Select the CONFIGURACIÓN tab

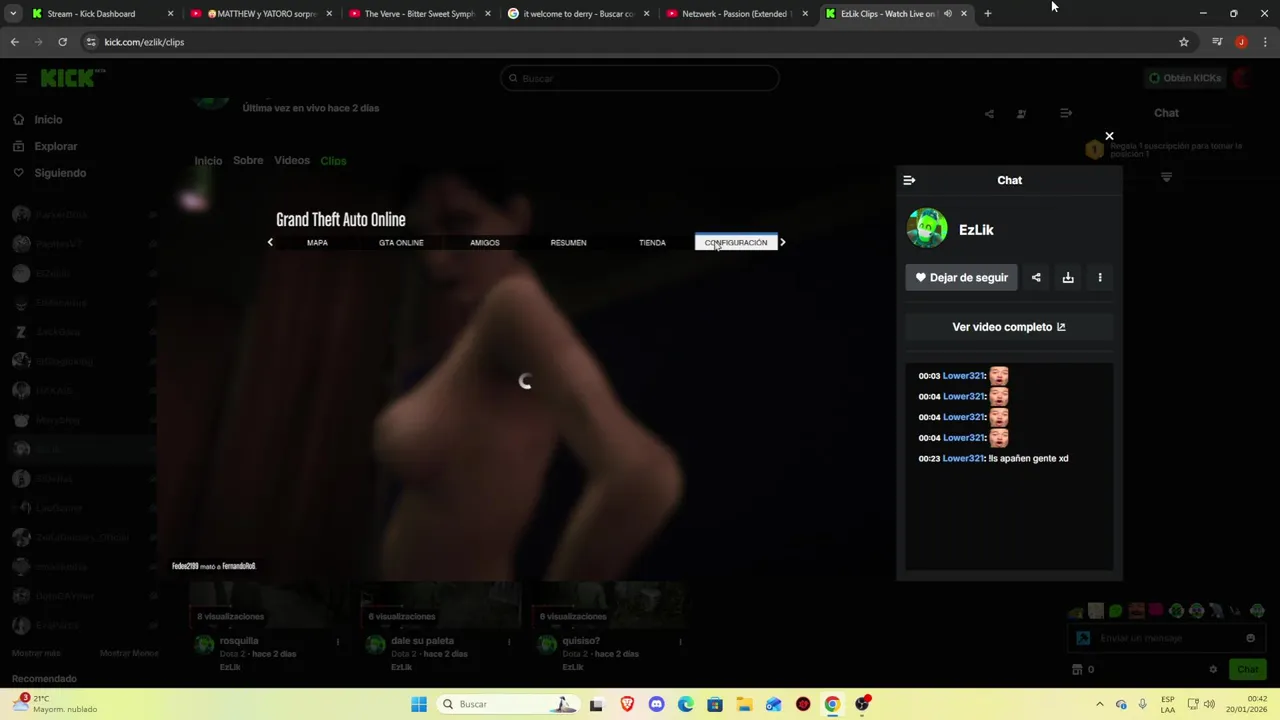(736, 243)
